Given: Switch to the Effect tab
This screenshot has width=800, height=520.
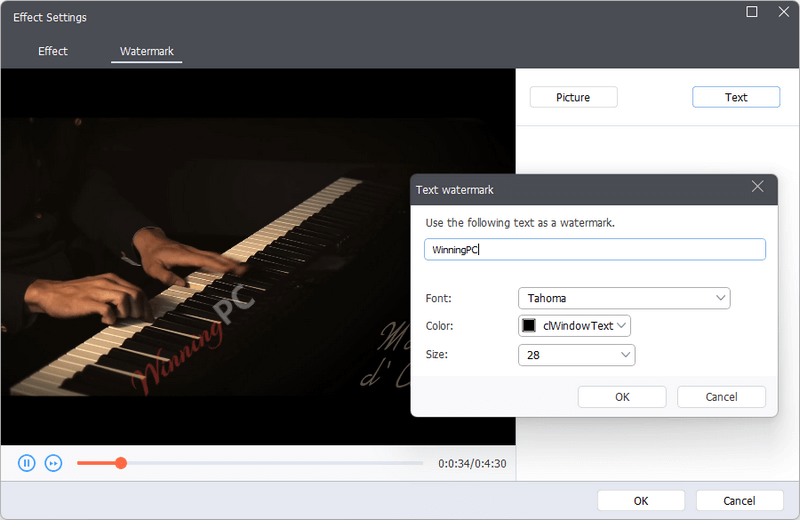Looking at the screenshot, I should (53, 51).
